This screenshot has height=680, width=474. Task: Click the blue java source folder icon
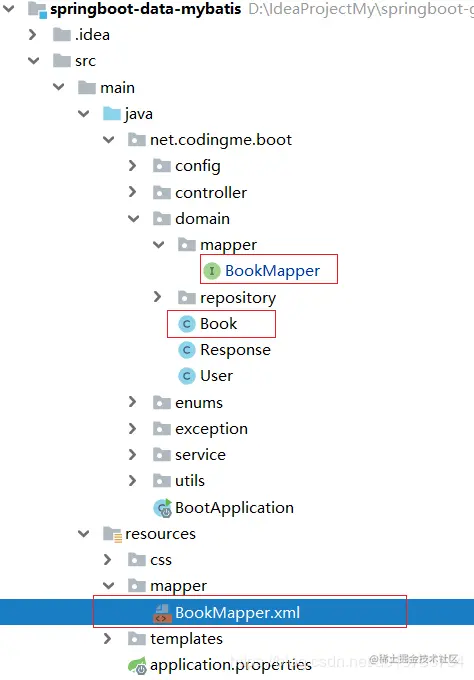tap(112, 114)
